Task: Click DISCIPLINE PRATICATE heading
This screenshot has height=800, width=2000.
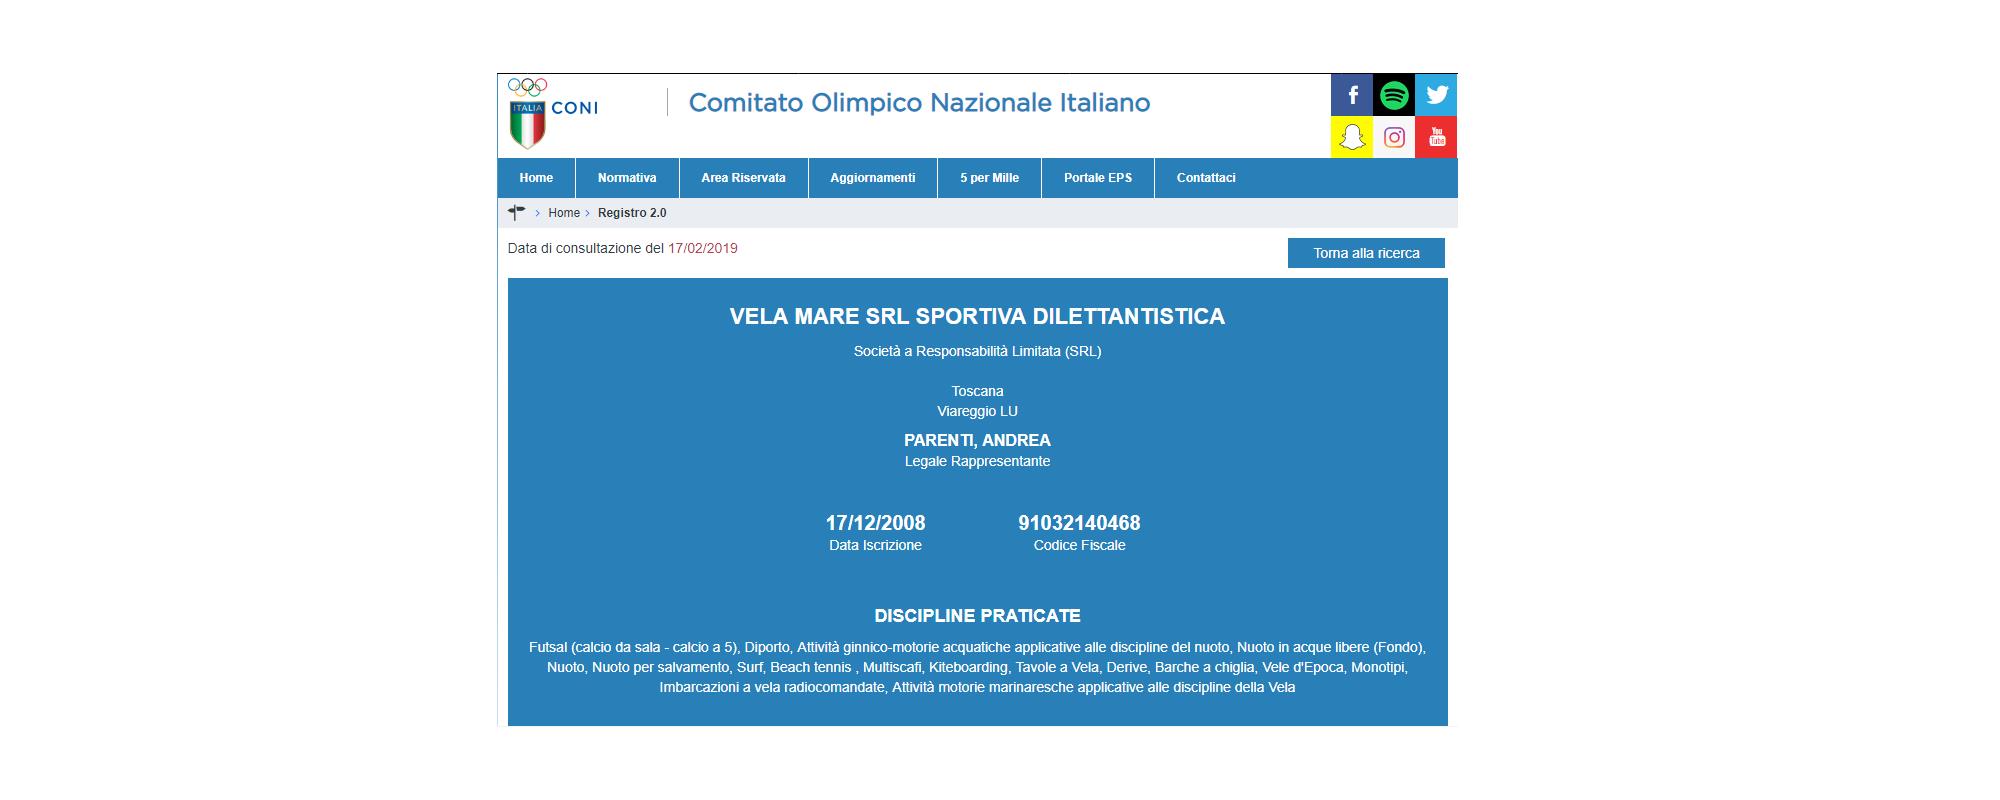Action: [977, 616]
